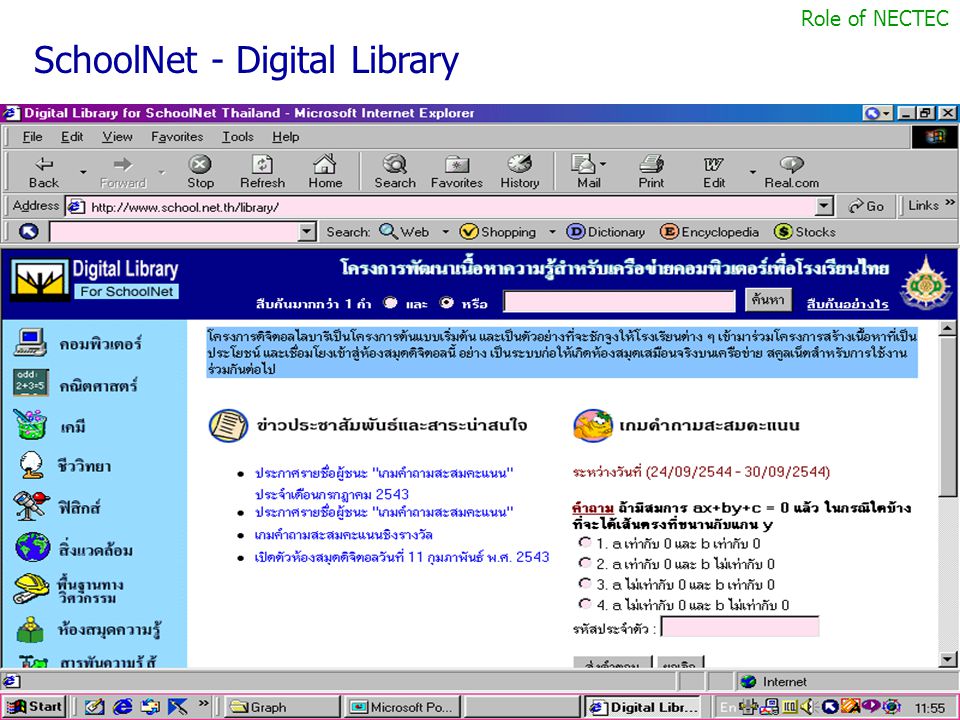This screenshot has height=720, width=960.
Task: Choose answer 4 radio button
Action: tap(585, 604)
